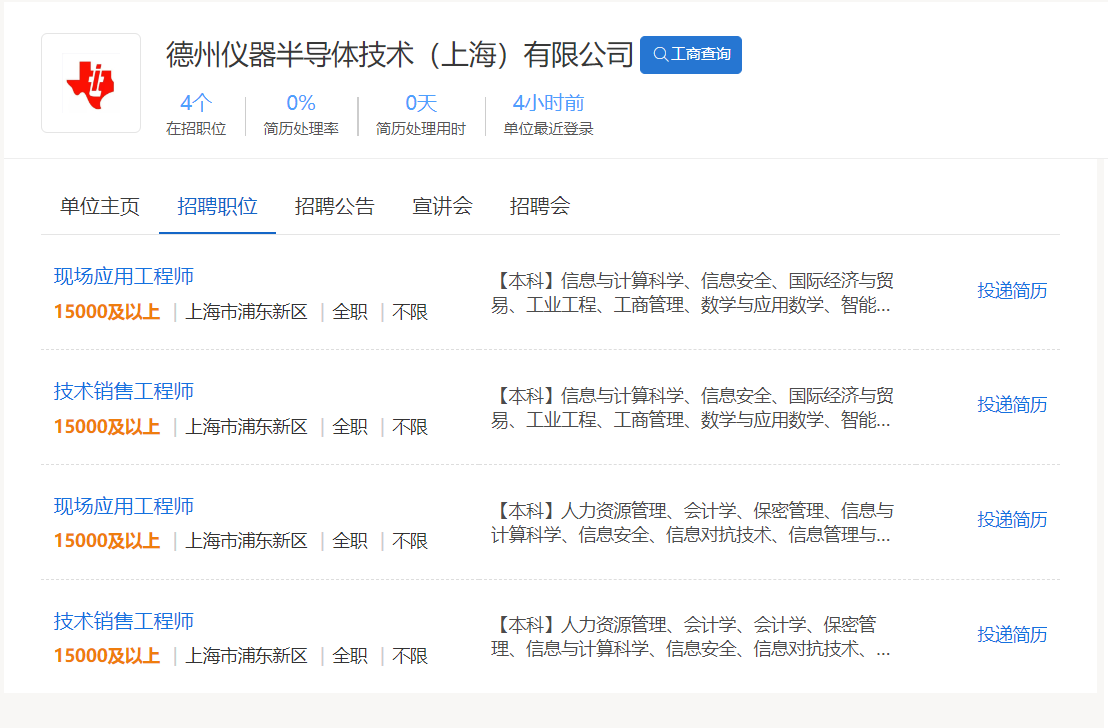Click 投递简历 for last 技术销售工程师
Viewport: 1108px width, 728px height.
pyautogui.click(x=1012, y=635)
